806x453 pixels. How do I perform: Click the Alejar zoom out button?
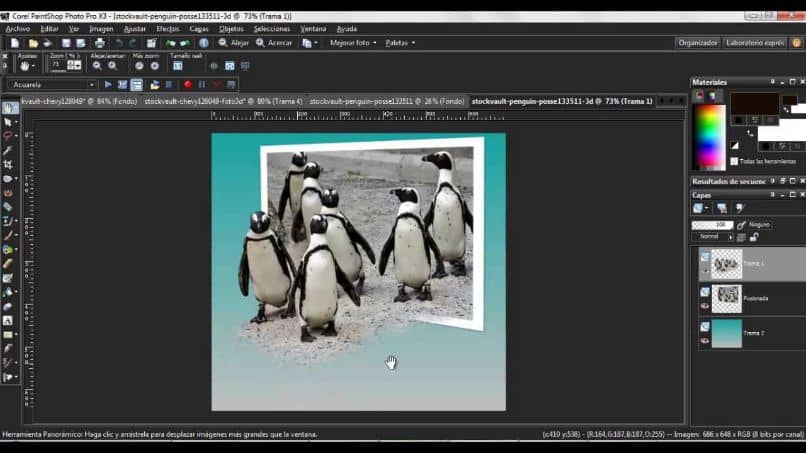(233, 43)
